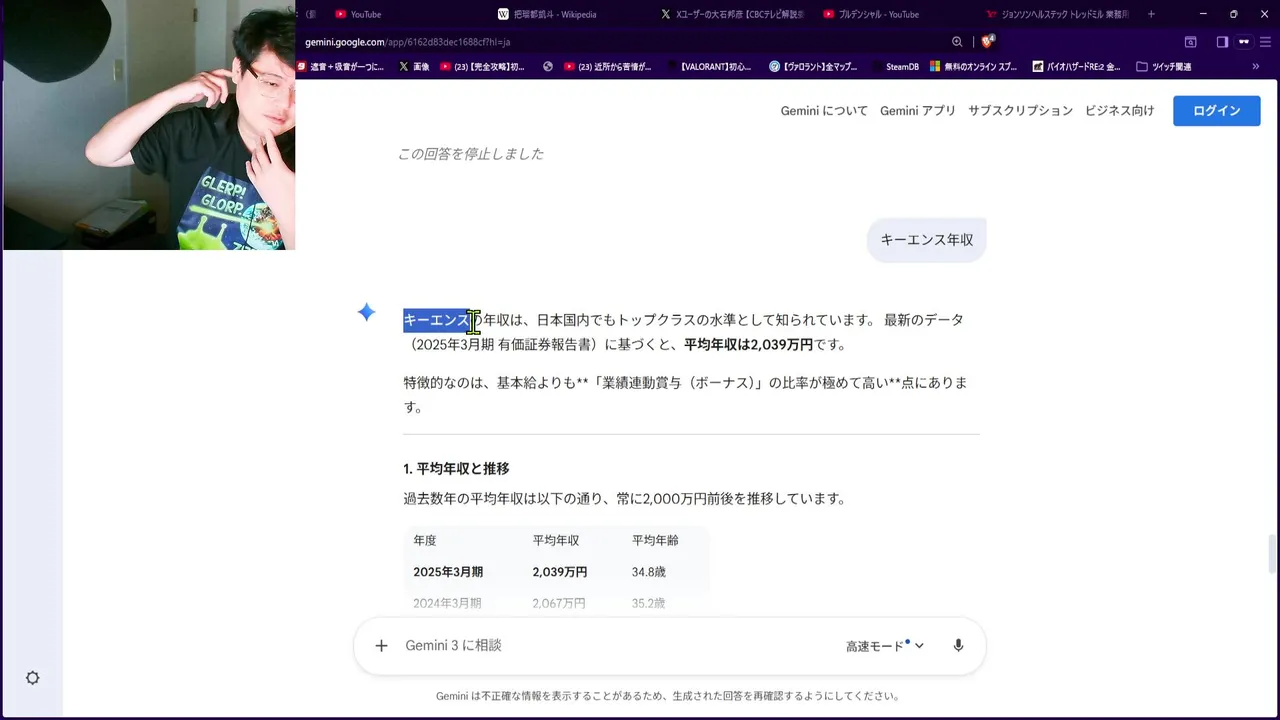Screen dimensions: 1280x720
Task: Click the 2025年3月期 table cell
Action: [x=448, y=572]
